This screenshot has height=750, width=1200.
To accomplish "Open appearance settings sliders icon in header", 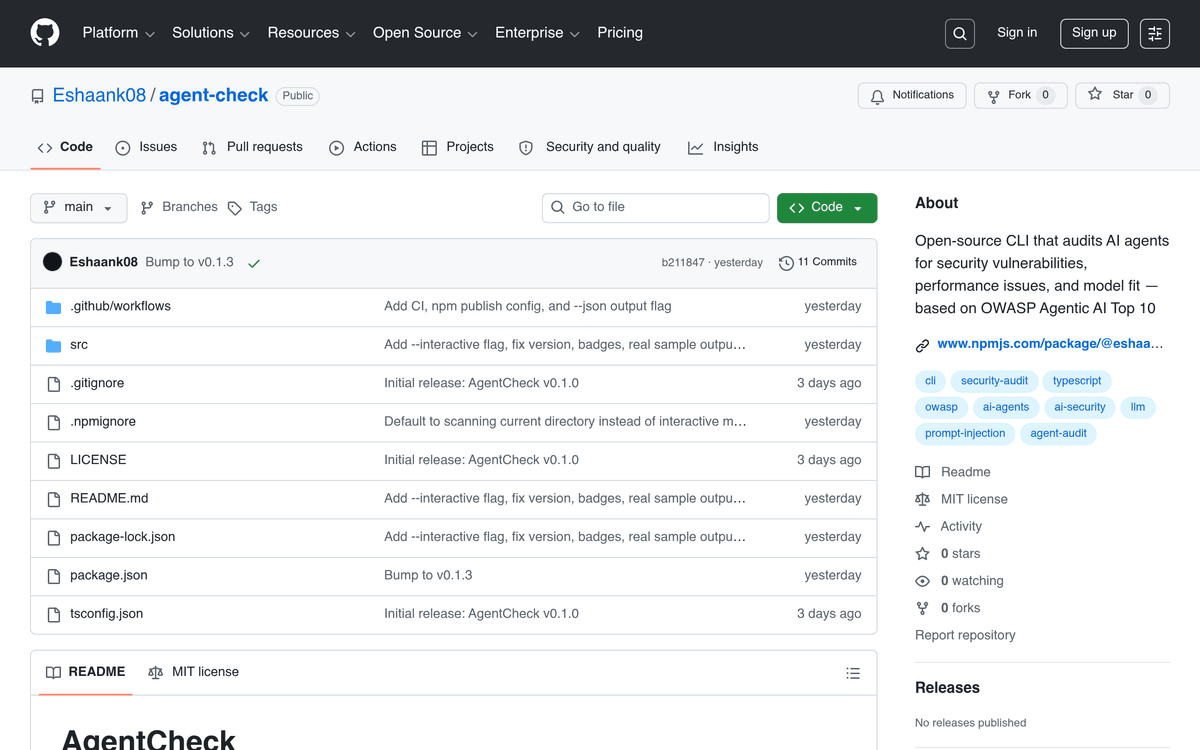I will (1155, 34).
